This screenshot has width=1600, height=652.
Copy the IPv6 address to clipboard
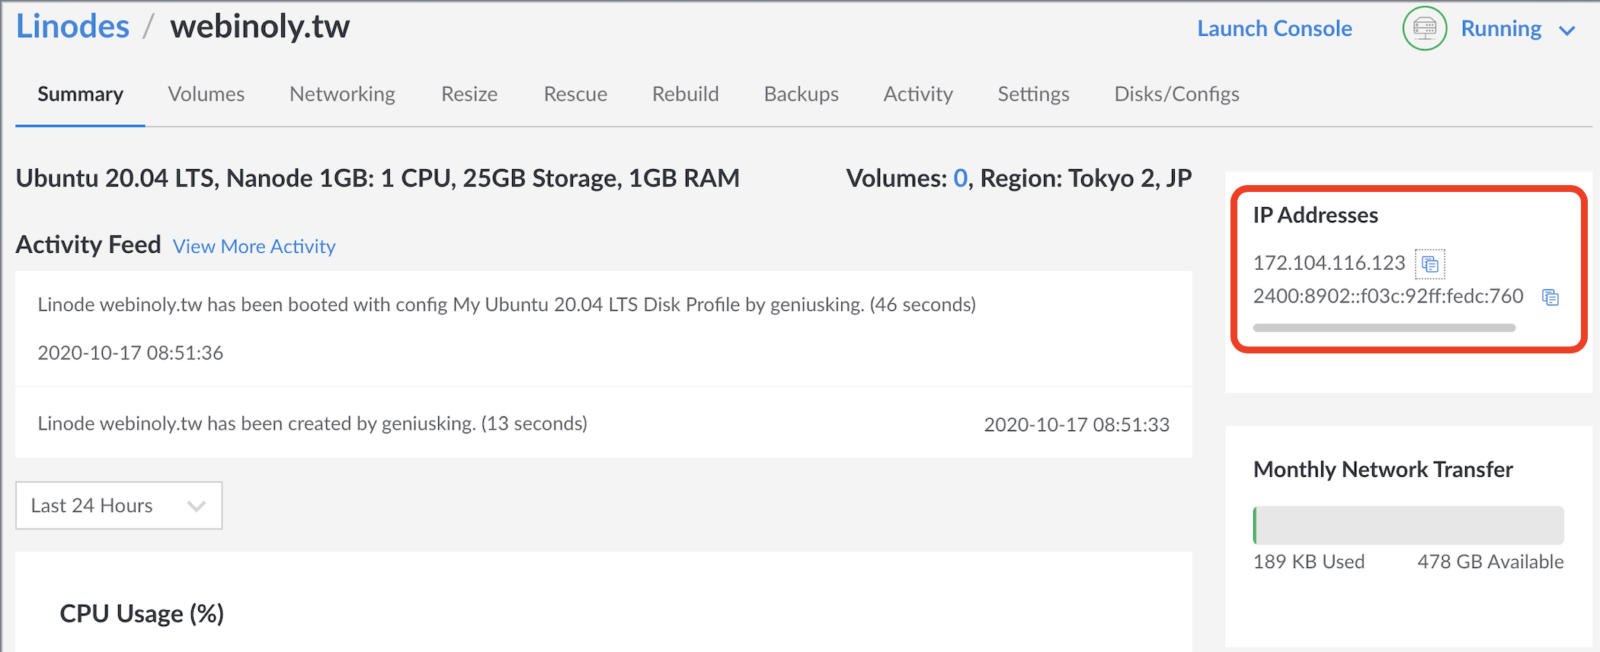point(1550,297)
